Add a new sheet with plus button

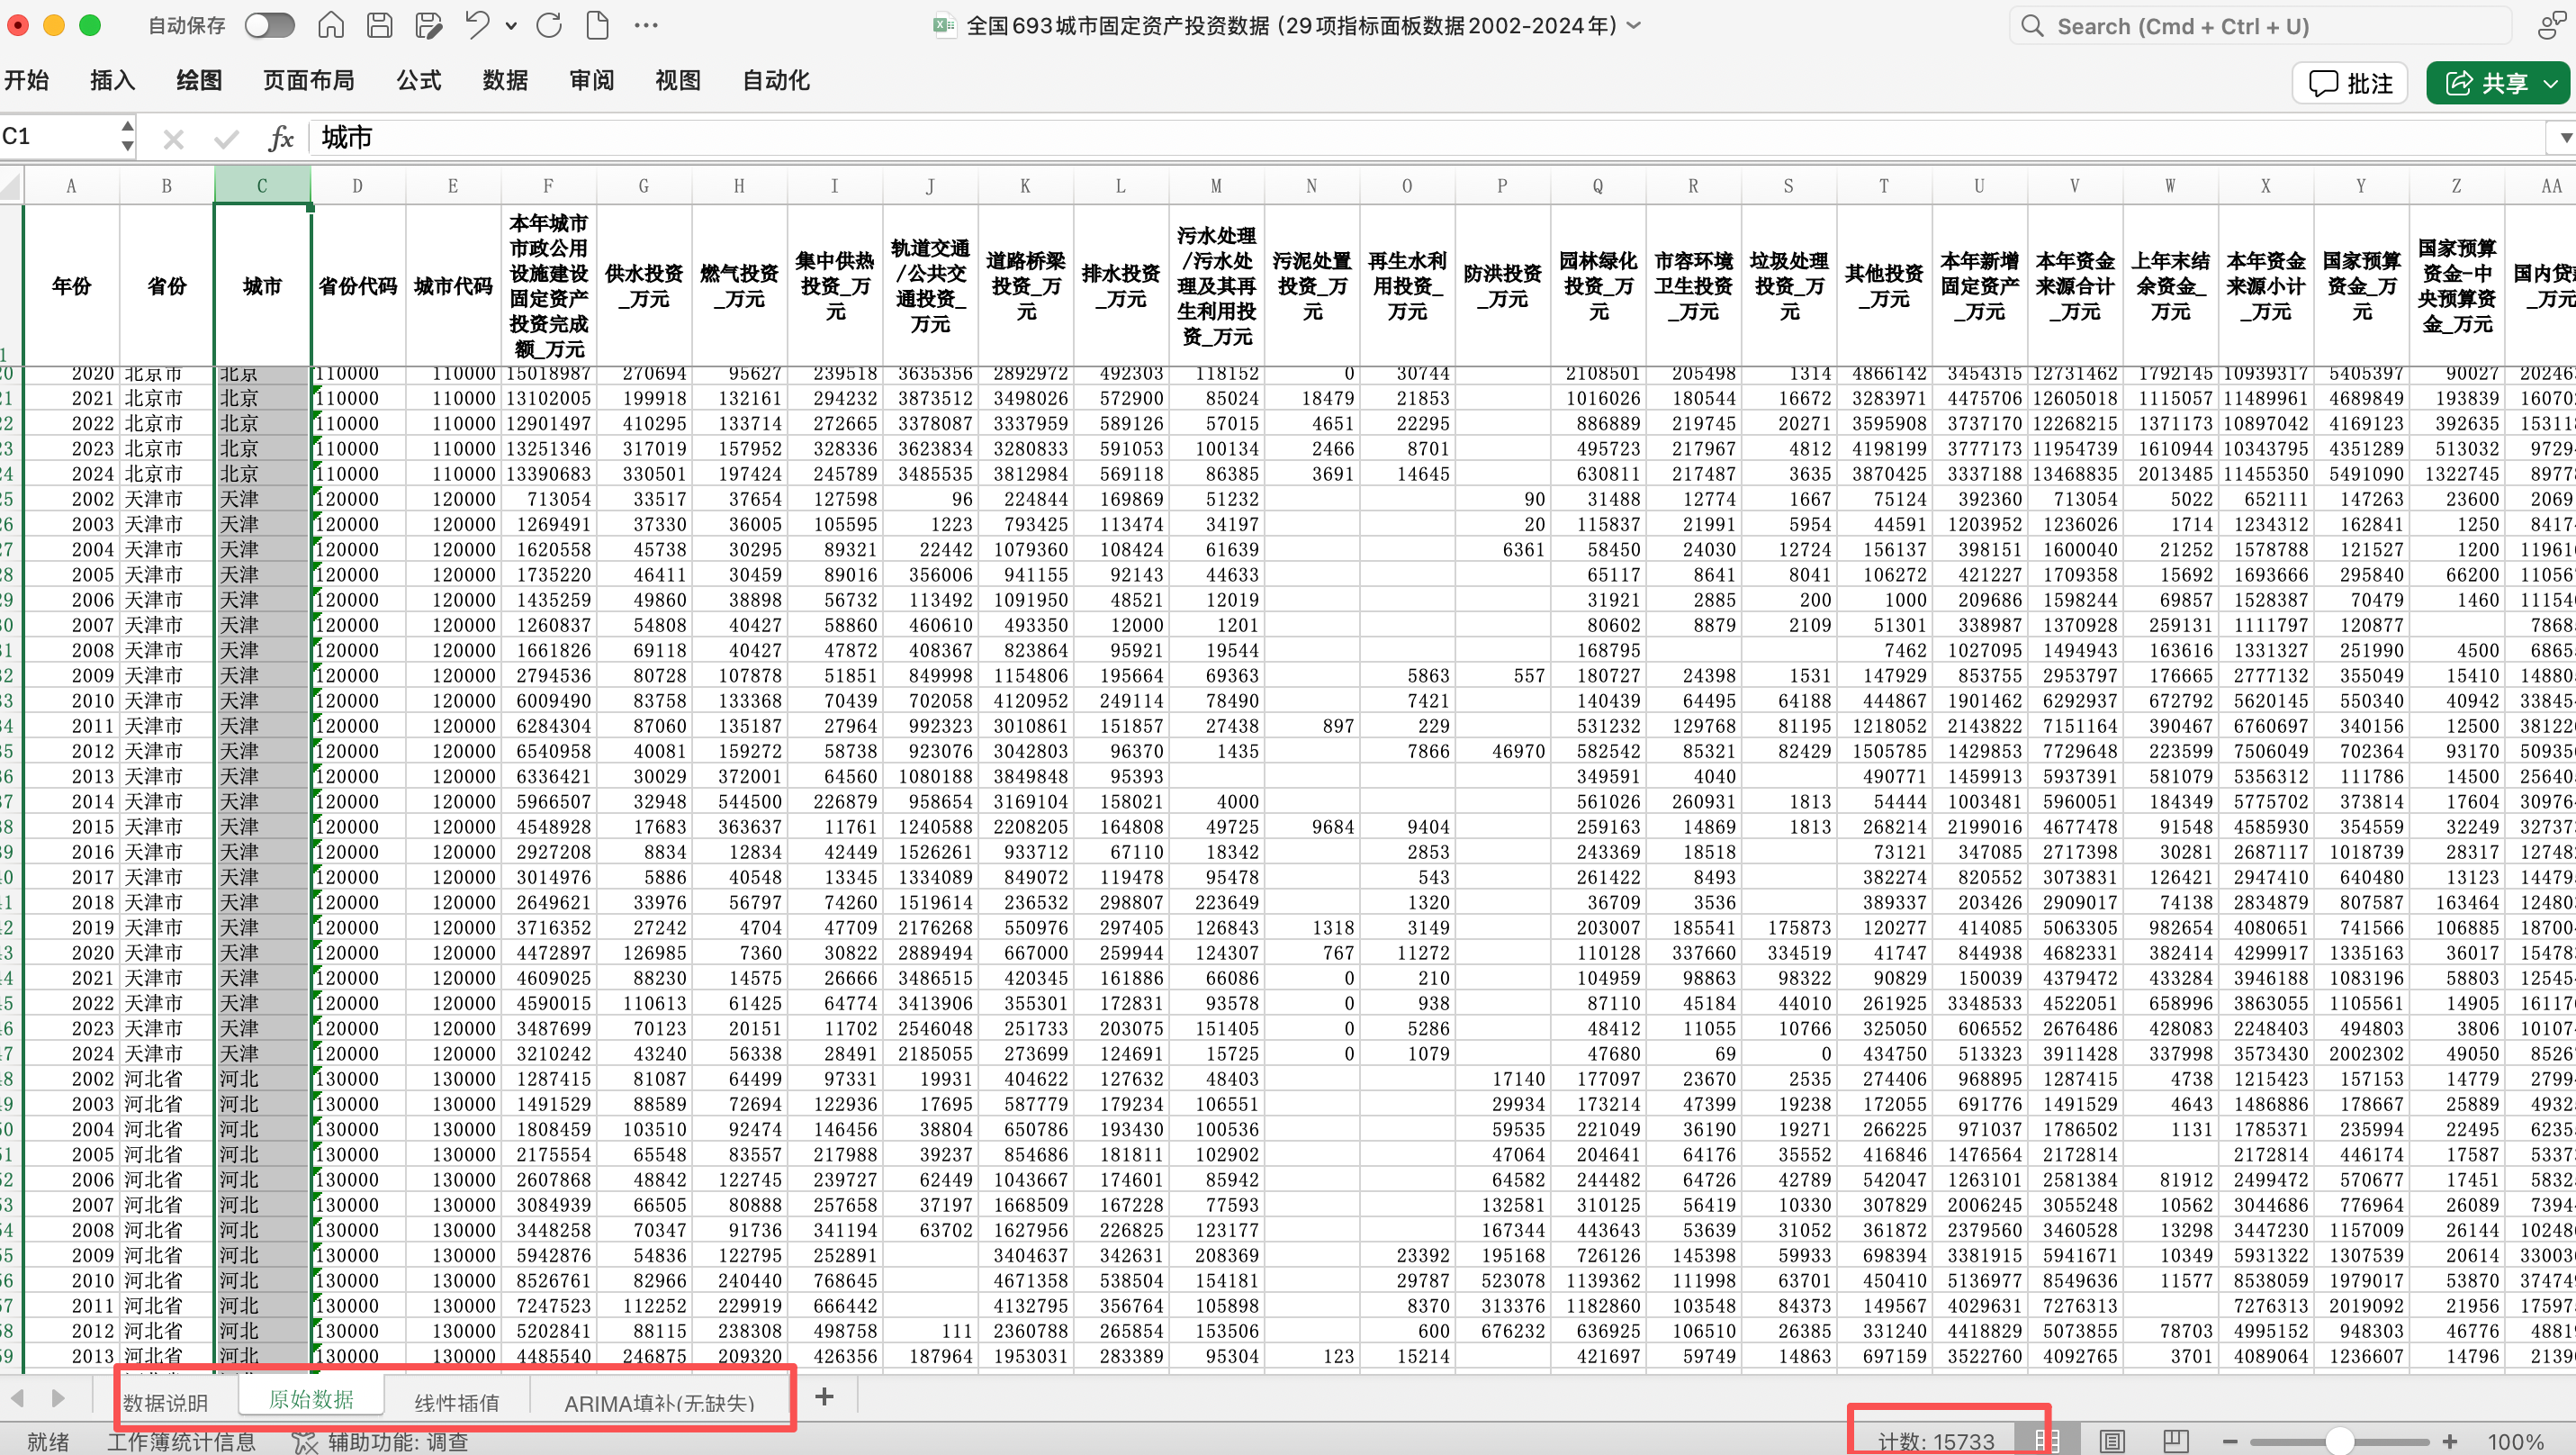(x=824, y=1397)
